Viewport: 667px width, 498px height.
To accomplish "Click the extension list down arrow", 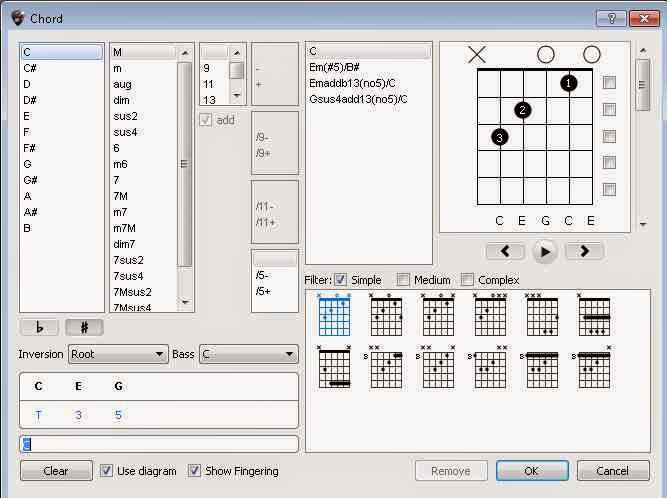I will coord(237,95).
